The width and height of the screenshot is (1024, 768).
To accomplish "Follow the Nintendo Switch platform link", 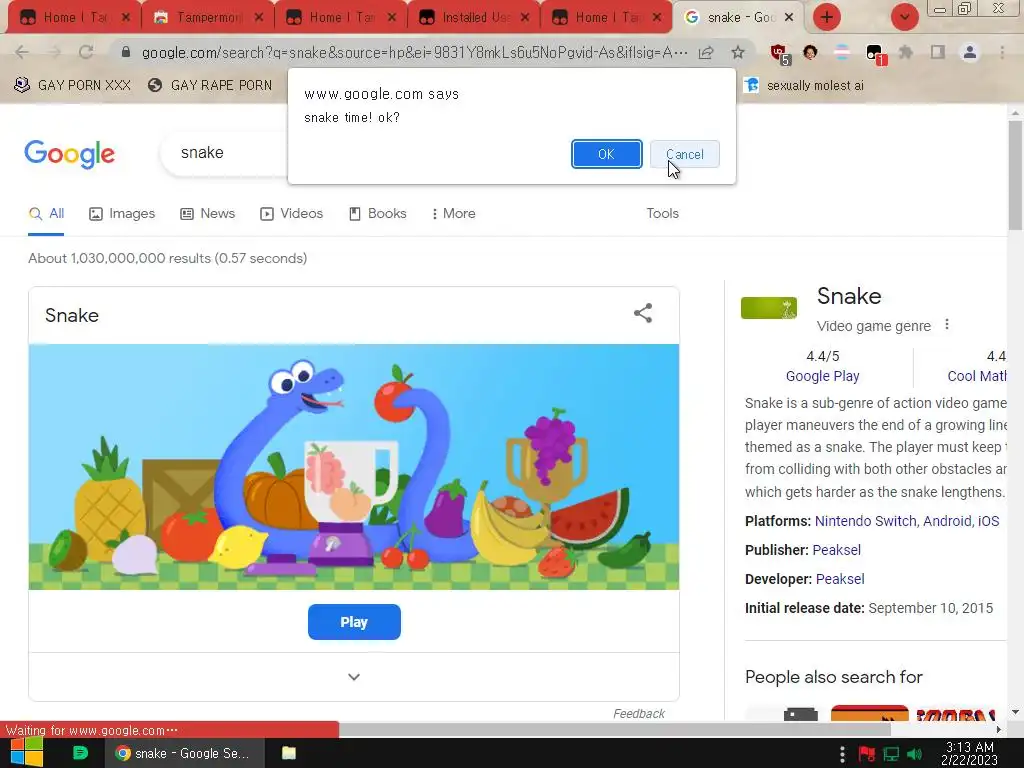I will [865, 521].
